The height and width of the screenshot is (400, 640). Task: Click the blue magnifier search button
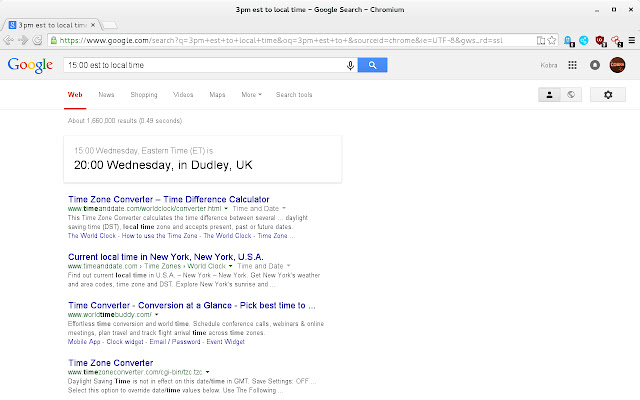tap(372, 65)
